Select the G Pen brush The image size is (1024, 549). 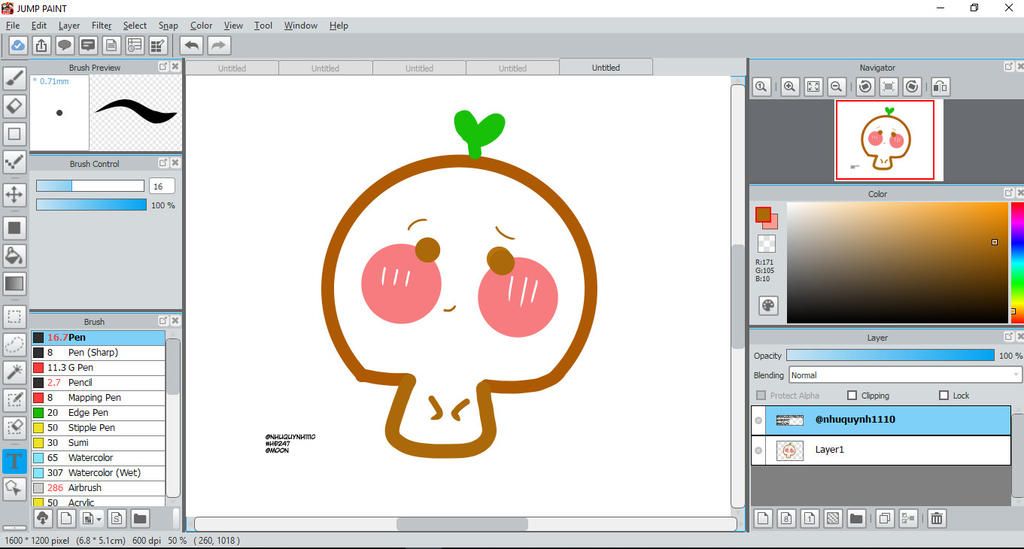(x=98, y=368)
